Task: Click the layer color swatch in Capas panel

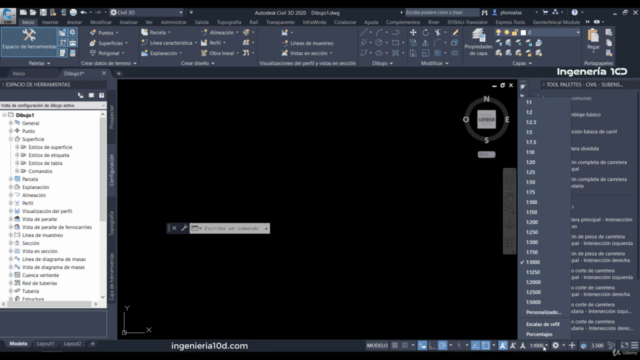Action: click(x=523, y=32)
